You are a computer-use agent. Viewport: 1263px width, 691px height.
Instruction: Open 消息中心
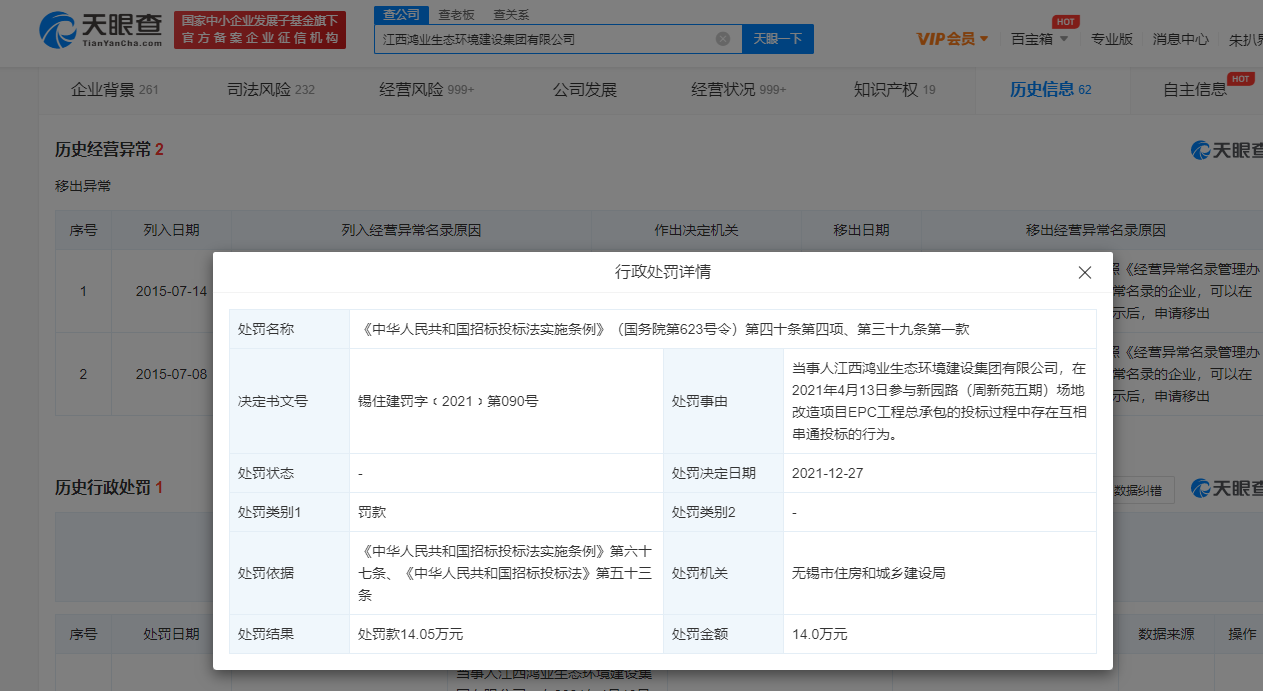(x=1180, y=39)
